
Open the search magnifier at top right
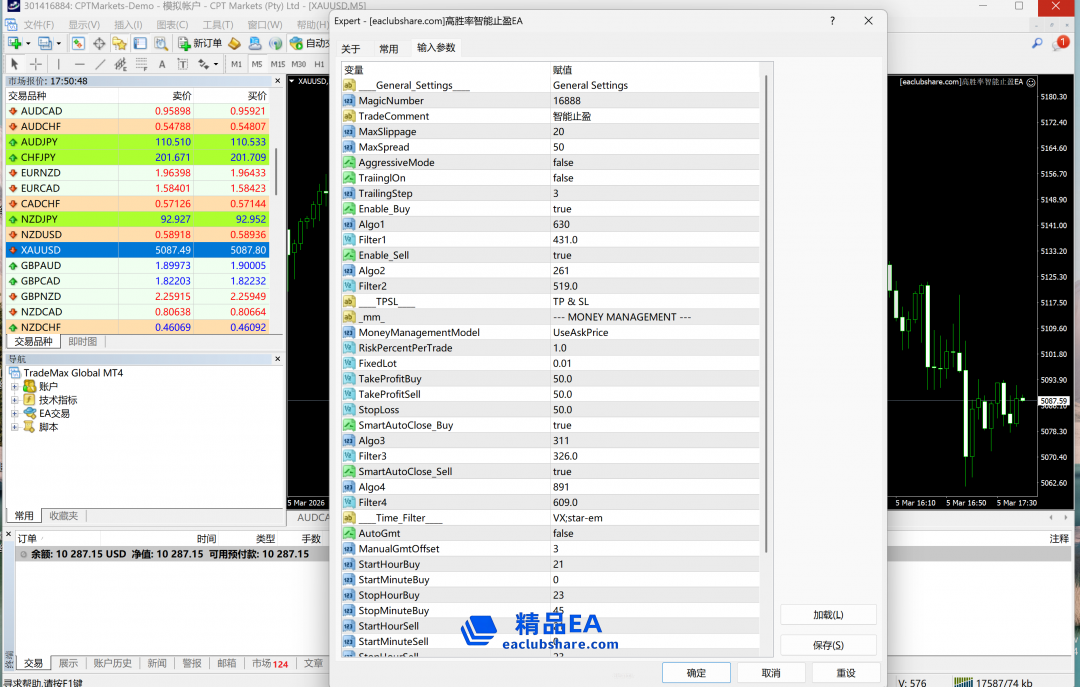1037,43
